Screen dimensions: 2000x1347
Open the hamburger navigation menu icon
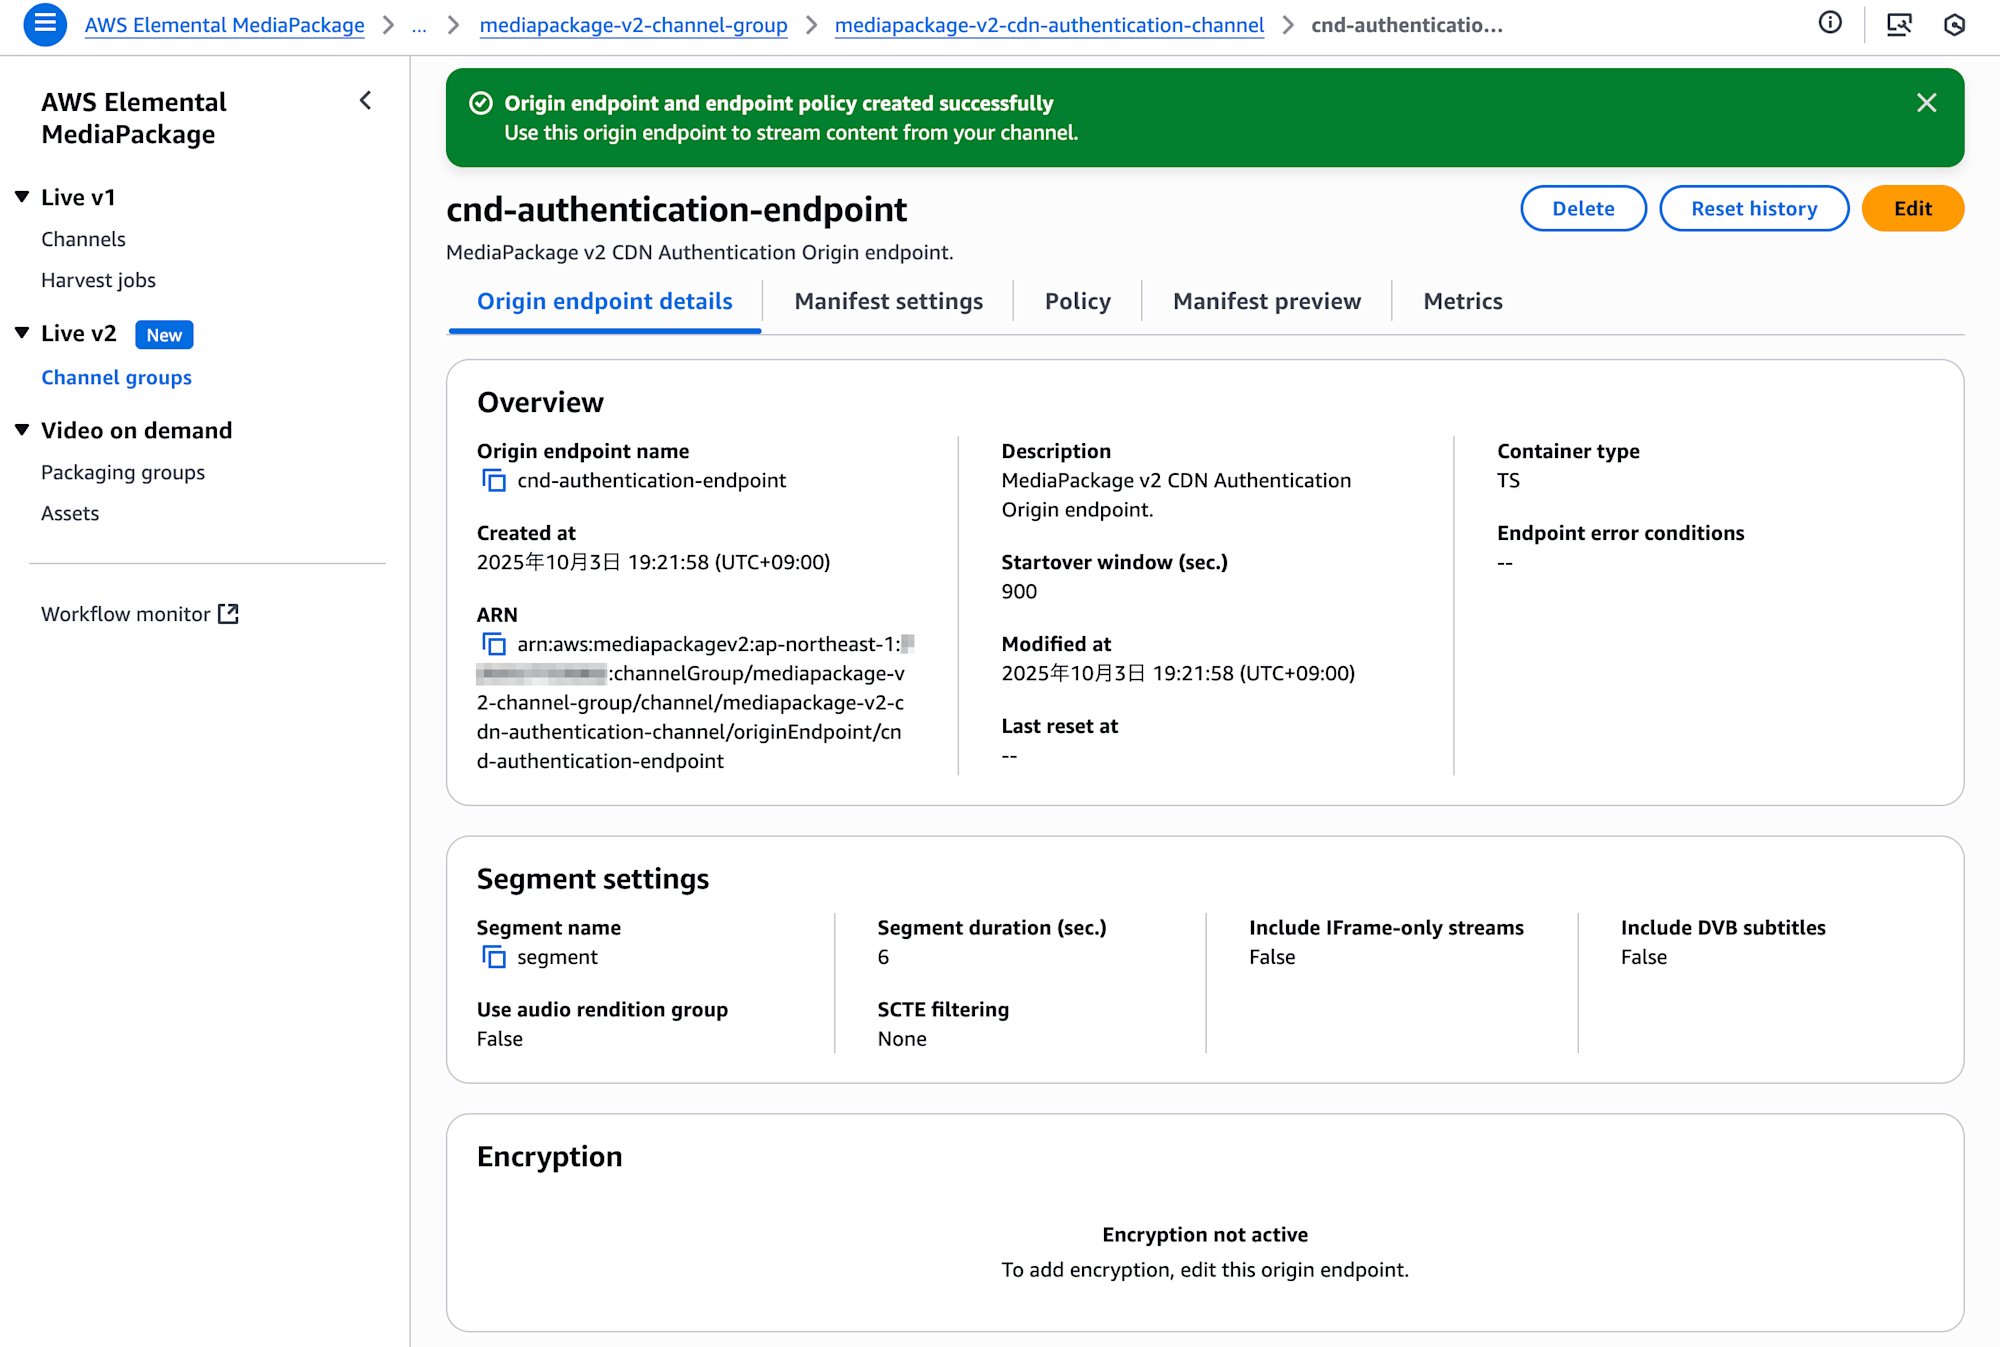[x=44, y=24]
